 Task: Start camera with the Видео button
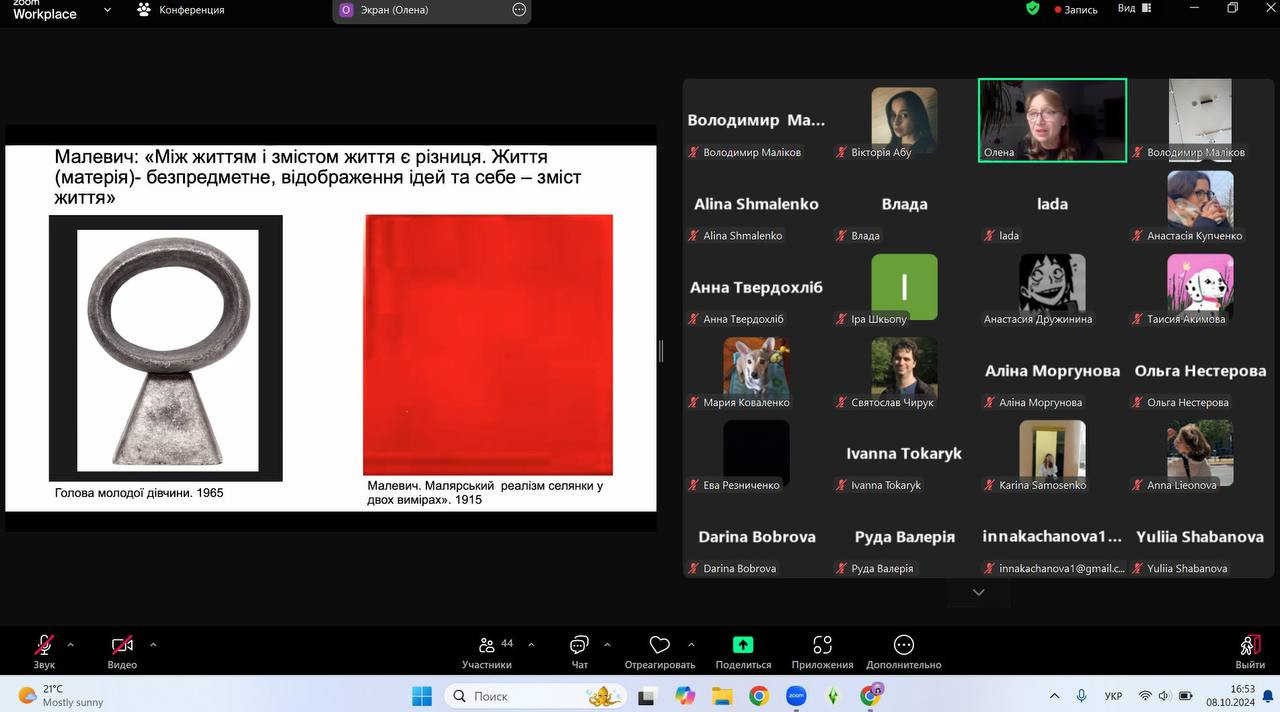tap(122, 650)
